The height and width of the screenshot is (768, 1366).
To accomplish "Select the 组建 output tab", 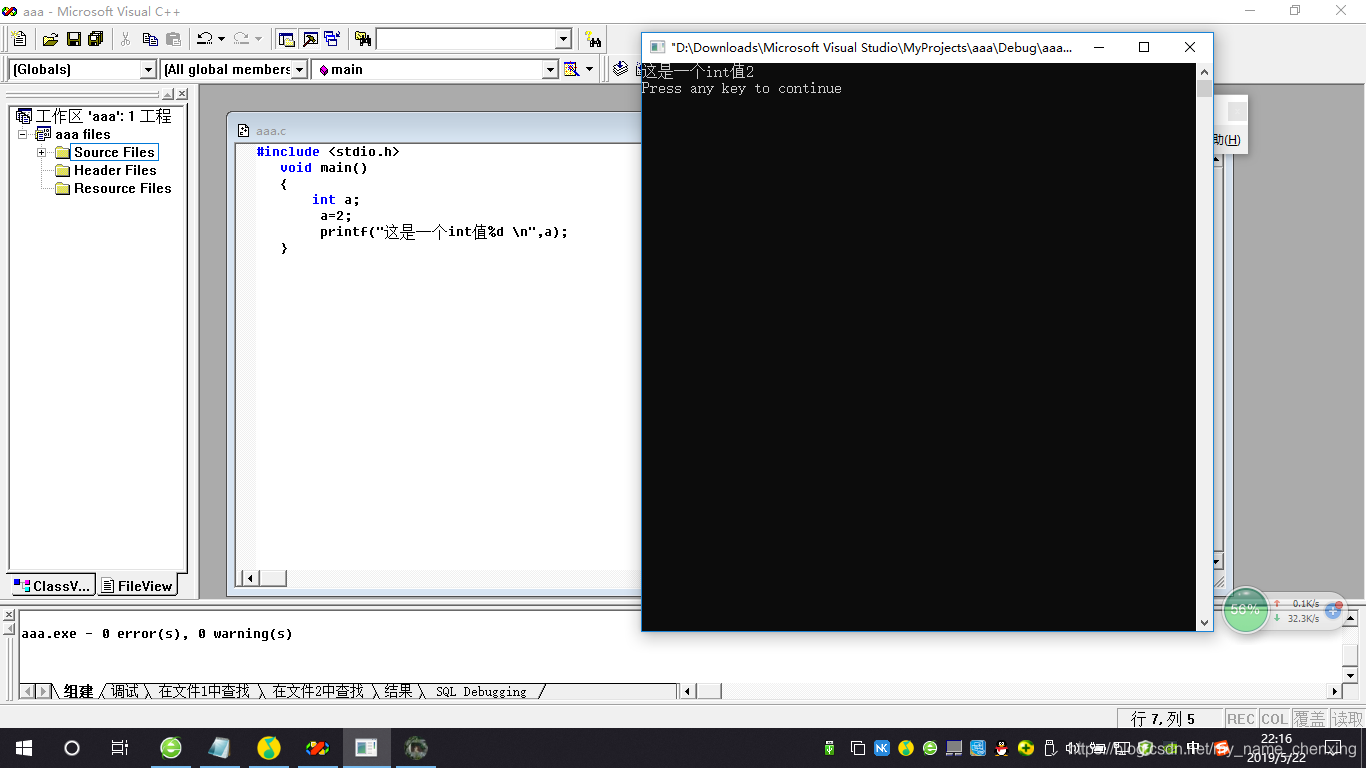I will [78, 691].
